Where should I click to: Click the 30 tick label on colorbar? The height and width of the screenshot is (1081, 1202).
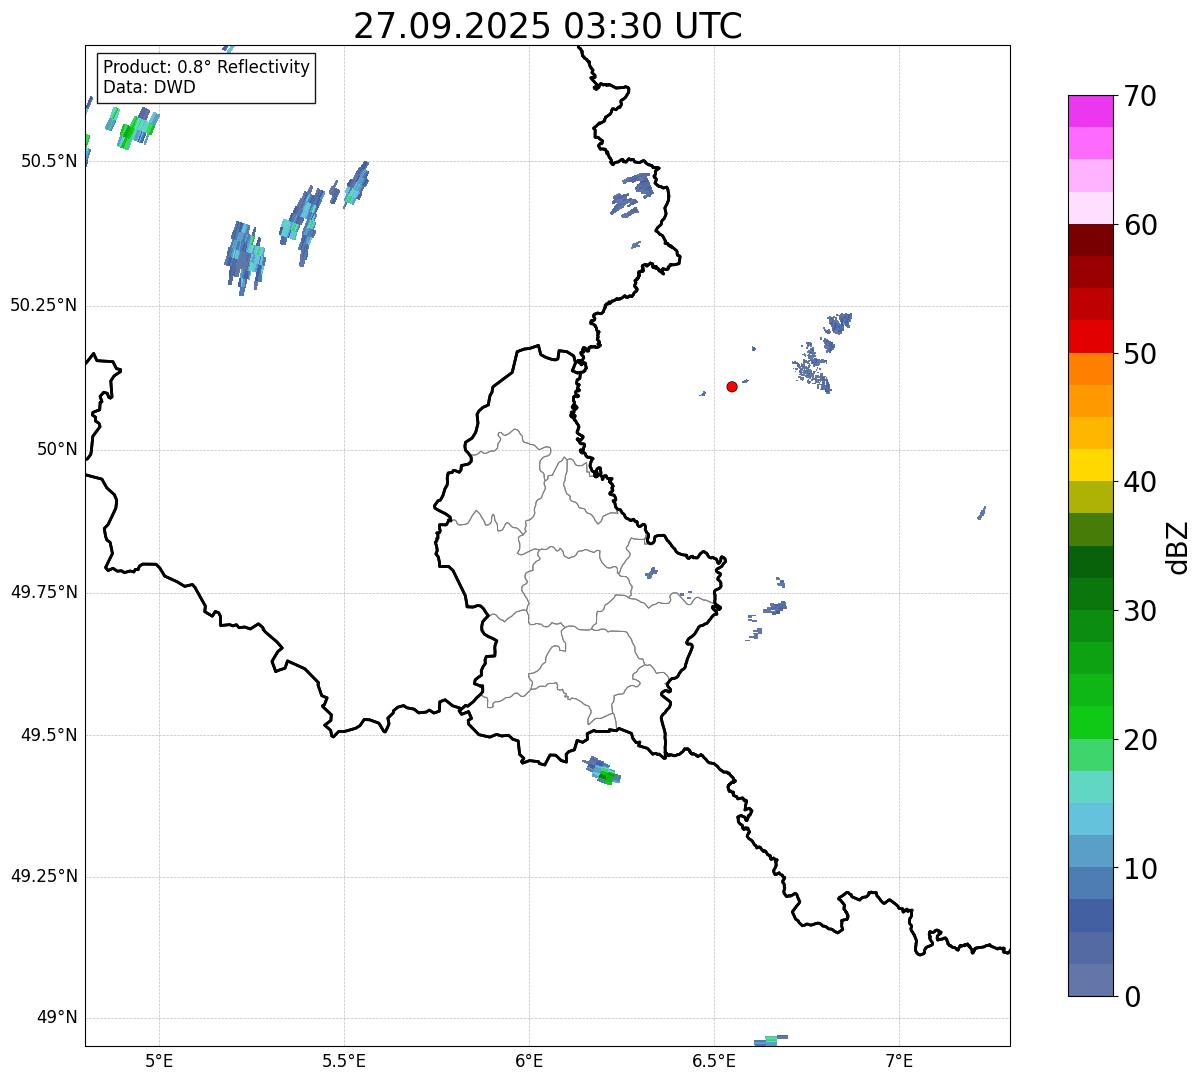pos(1140,611)
